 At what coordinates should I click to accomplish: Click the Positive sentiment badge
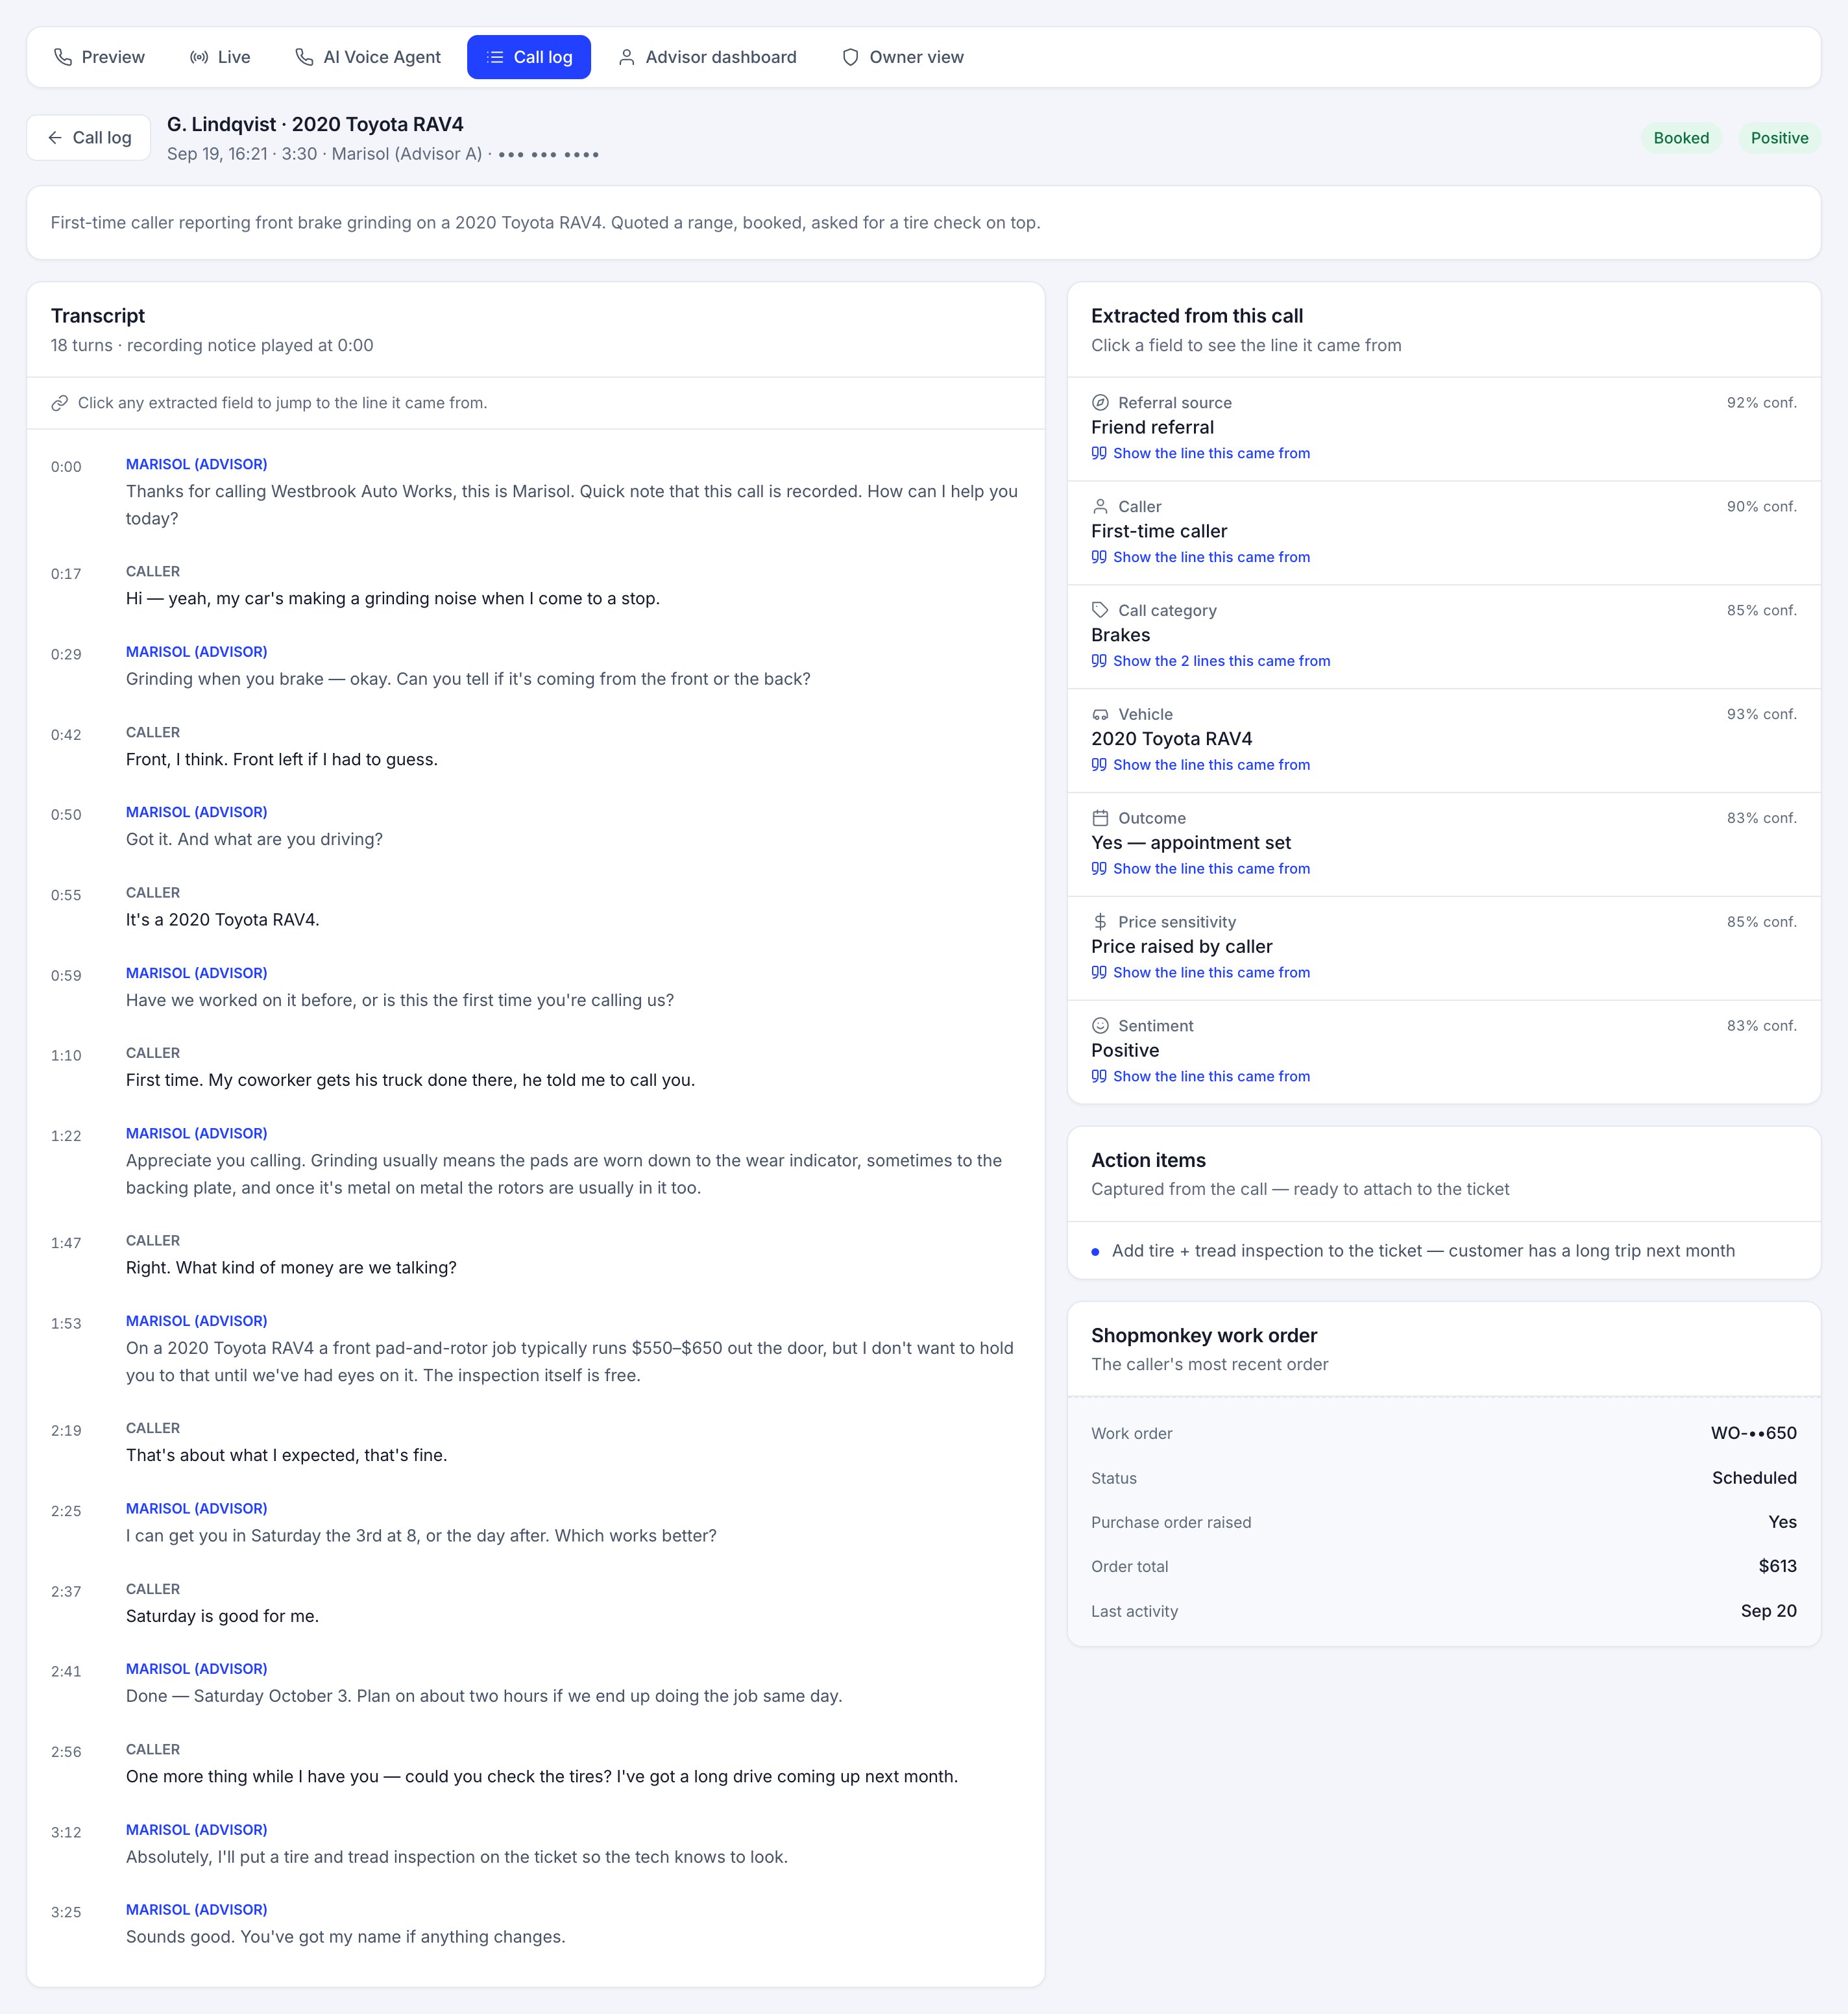1779,138
